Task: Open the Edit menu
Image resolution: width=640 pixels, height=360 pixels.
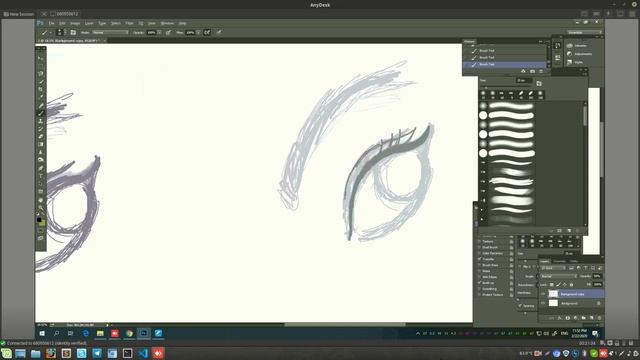Action: [62, 23]
